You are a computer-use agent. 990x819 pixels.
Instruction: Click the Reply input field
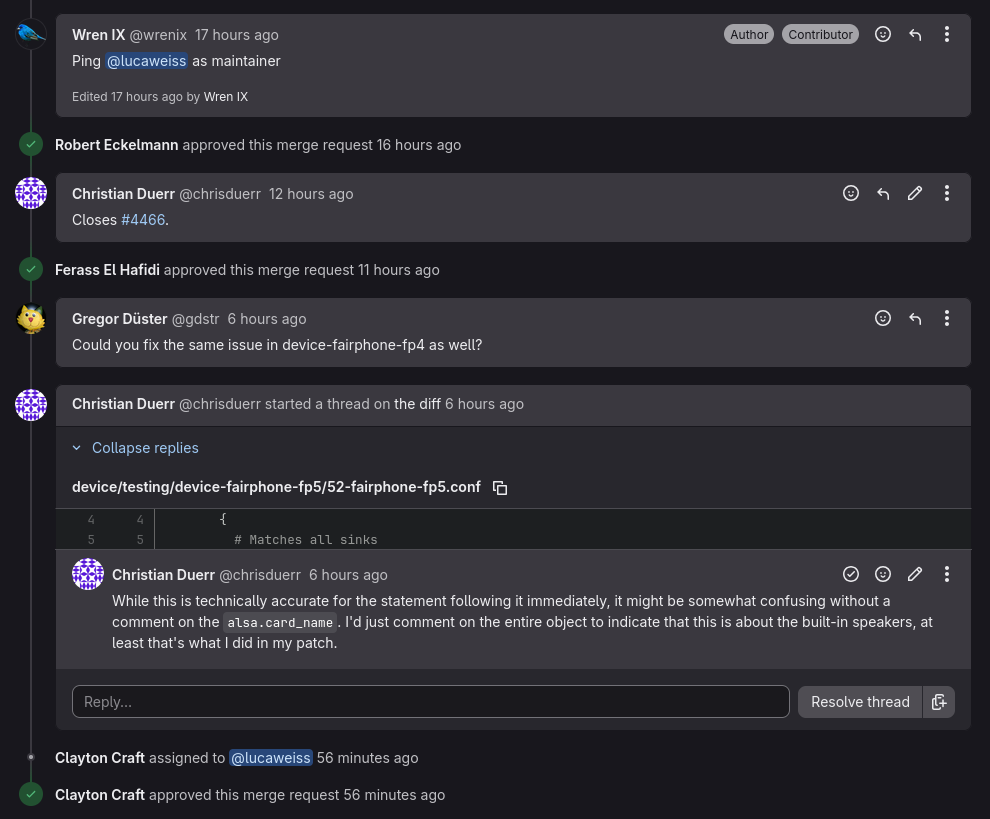(430, 702)
